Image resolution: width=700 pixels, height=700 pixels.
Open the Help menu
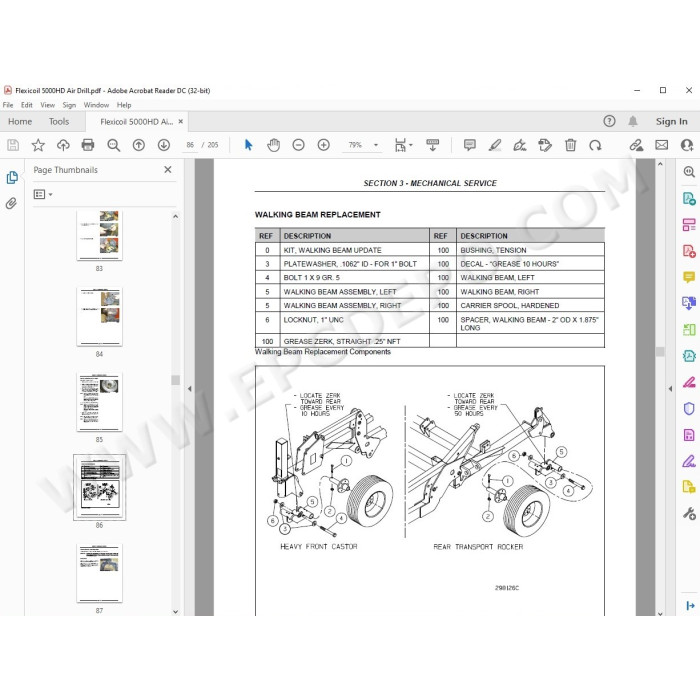[124, 105]
